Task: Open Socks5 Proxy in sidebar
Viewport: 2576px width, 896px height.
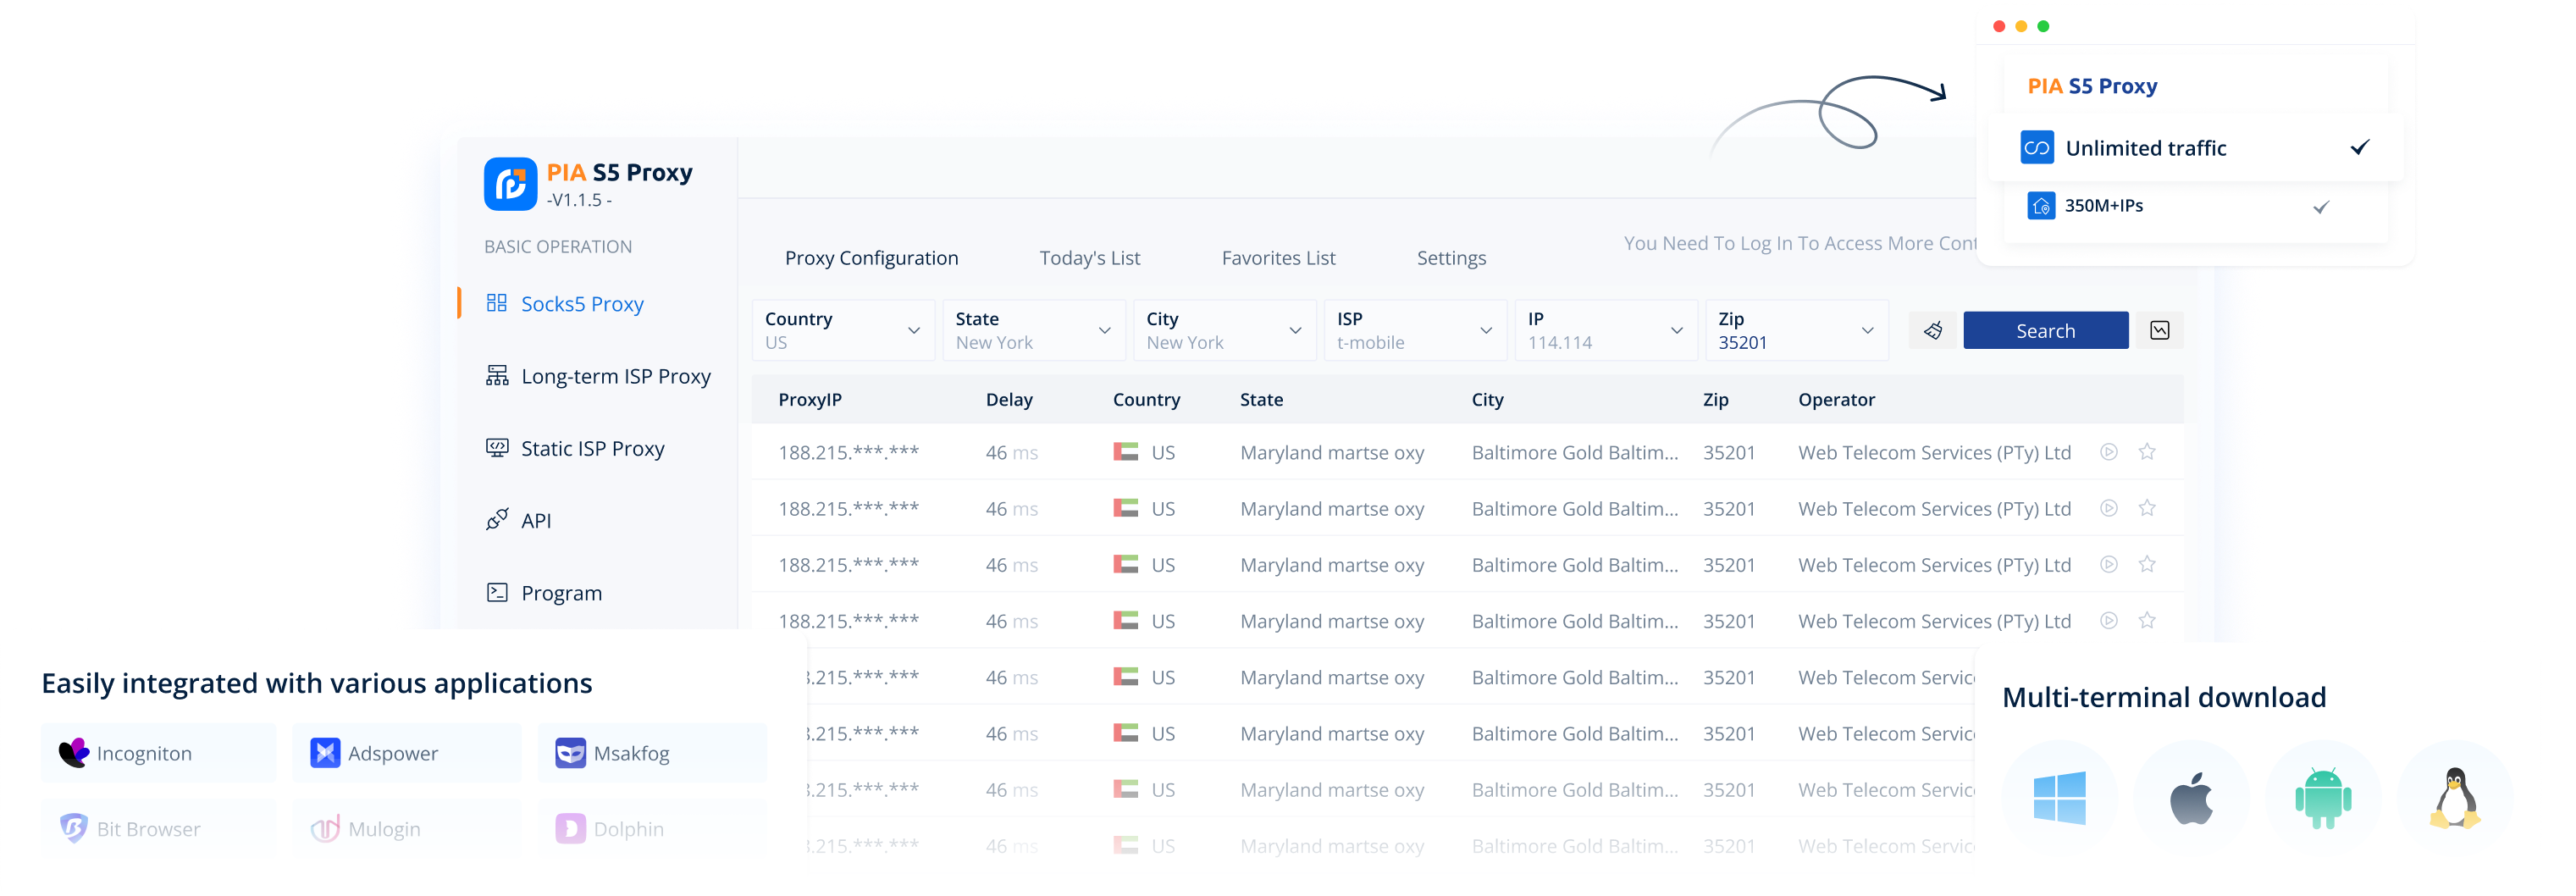Action: tap(581, 304)
